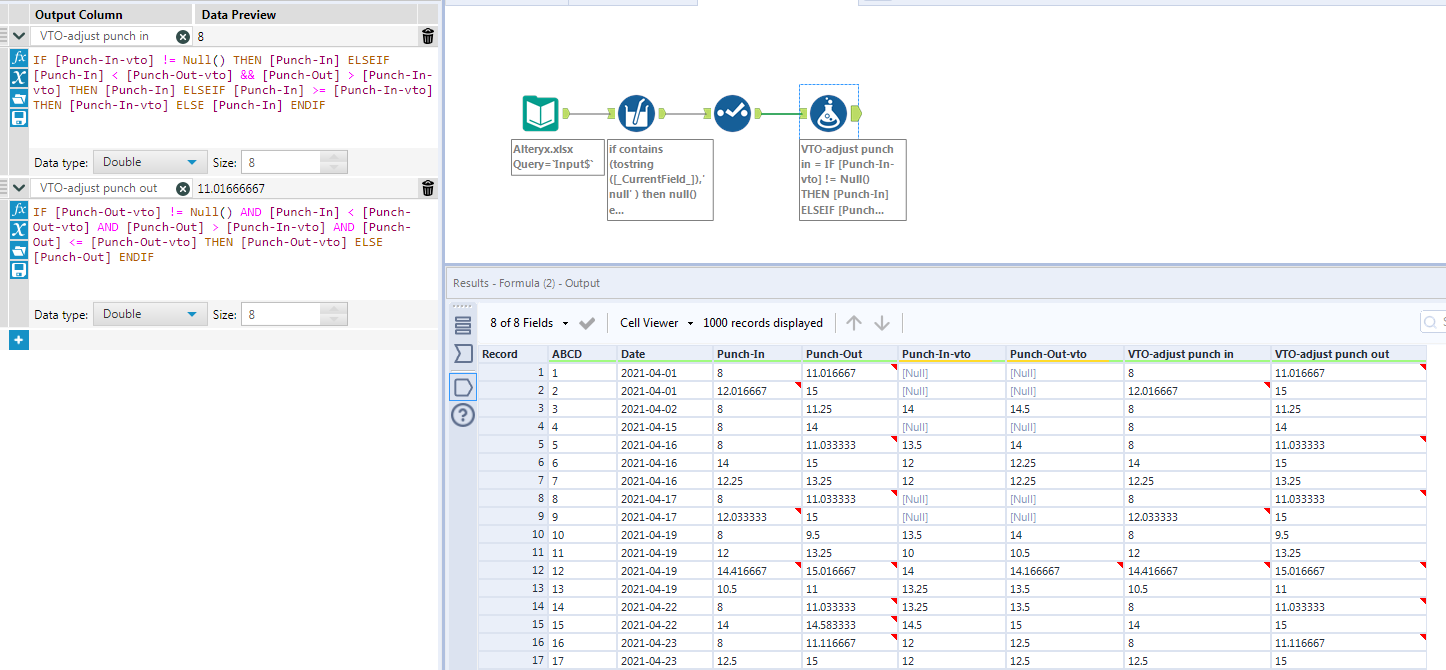
Task: Click the metadata list icon in the Results sidebar
Action: (x=462, y=324)
